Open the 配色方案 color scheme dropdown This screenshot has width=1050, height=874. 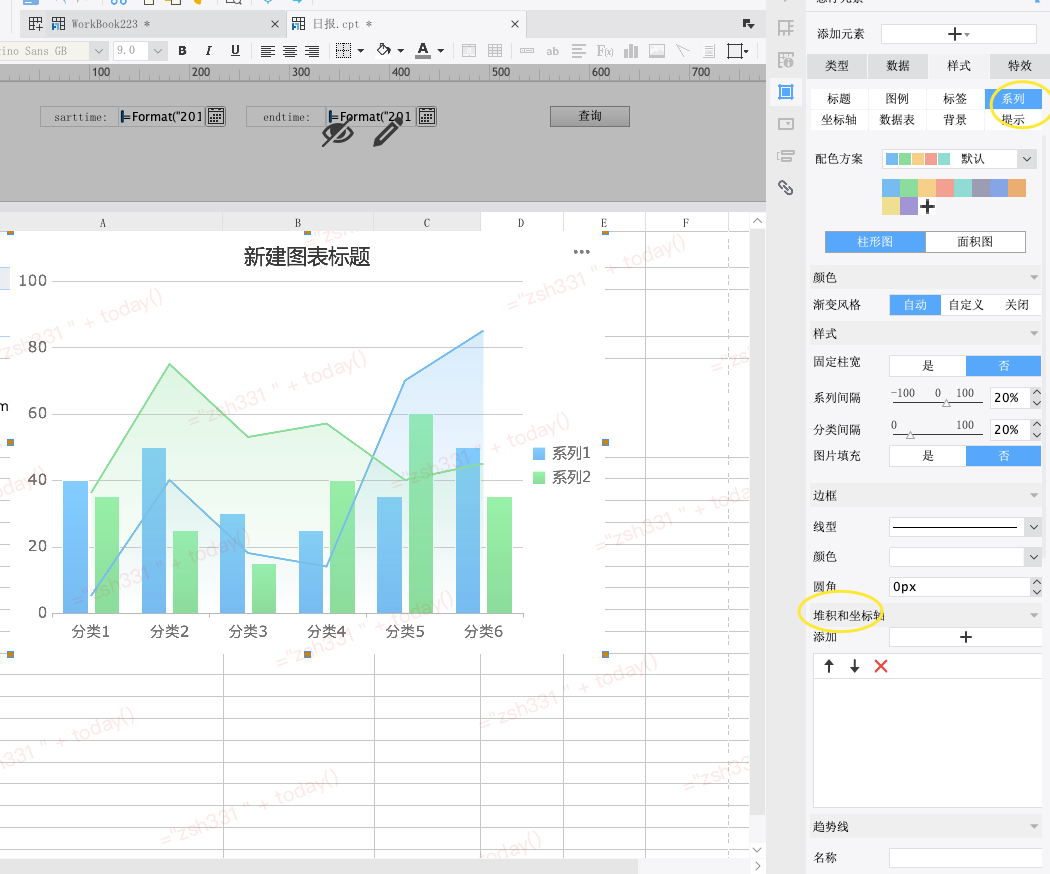pyautogui.click(x=959, y=159)
